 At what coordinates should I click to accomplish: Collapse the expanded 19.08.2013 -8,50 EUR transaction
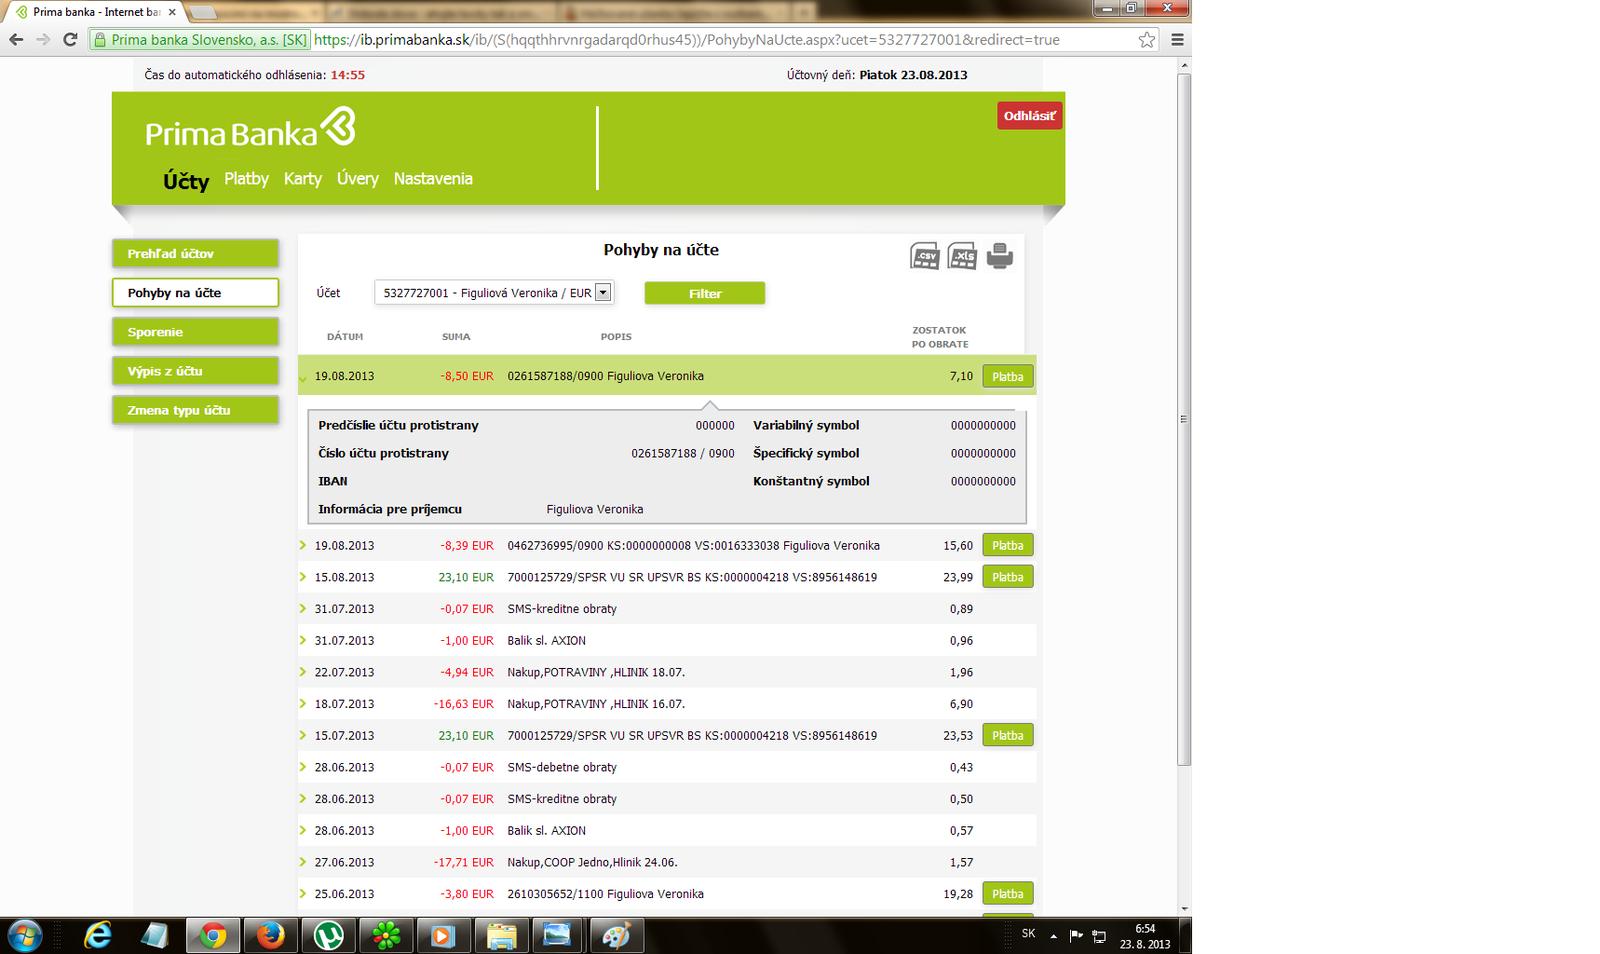(303, 377)
